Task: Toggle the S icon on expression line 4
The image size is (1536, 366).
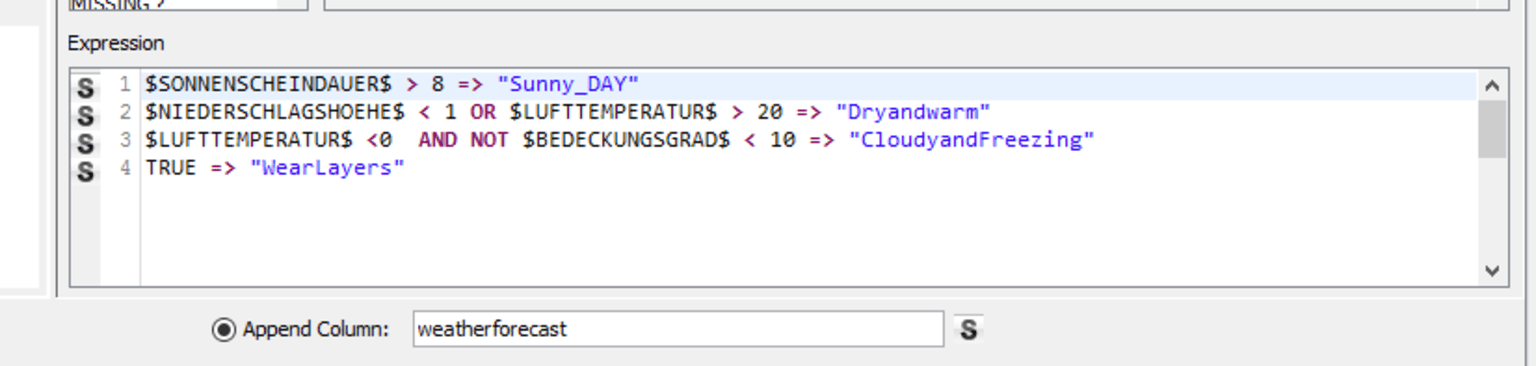Action: coord(86,171)
